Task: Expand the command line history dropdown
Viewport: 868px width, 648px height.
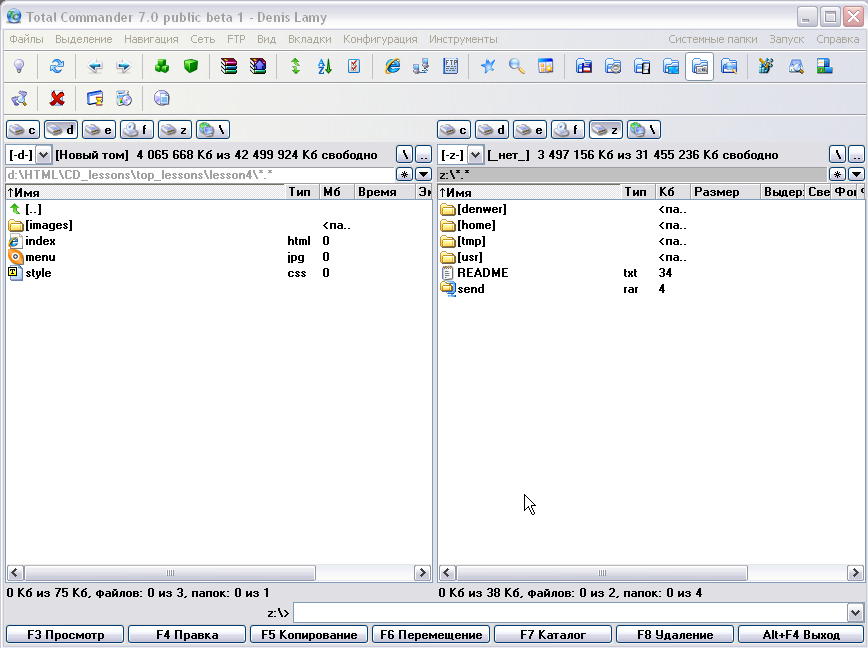Action: [855, 613]
